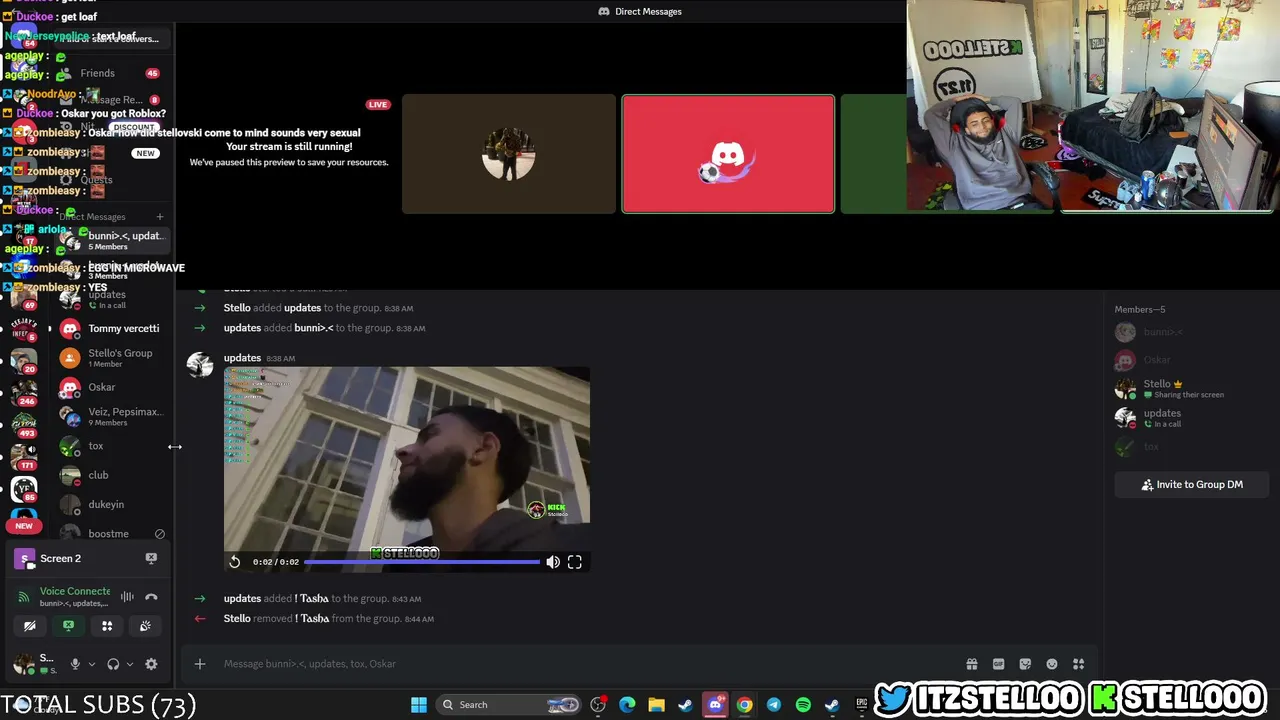Image resolution: width=1280 pixels, height=720 pixels.
Task: Enter fullscreen on the embedded video
Action: coord(575,562)
